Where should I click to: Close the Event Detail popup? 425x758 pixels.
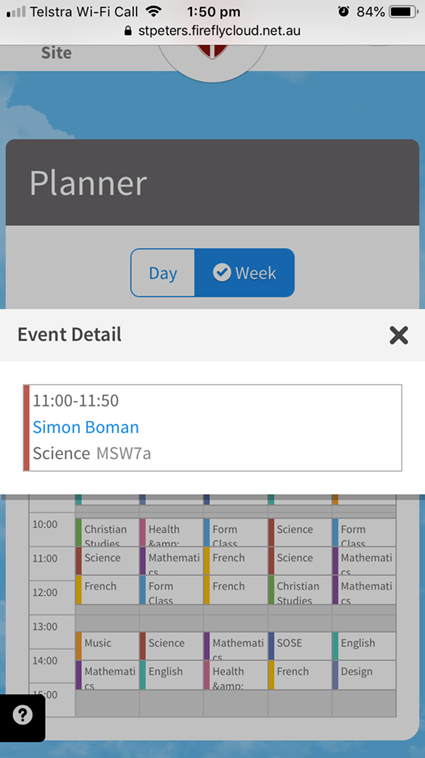tap(398, 335)
